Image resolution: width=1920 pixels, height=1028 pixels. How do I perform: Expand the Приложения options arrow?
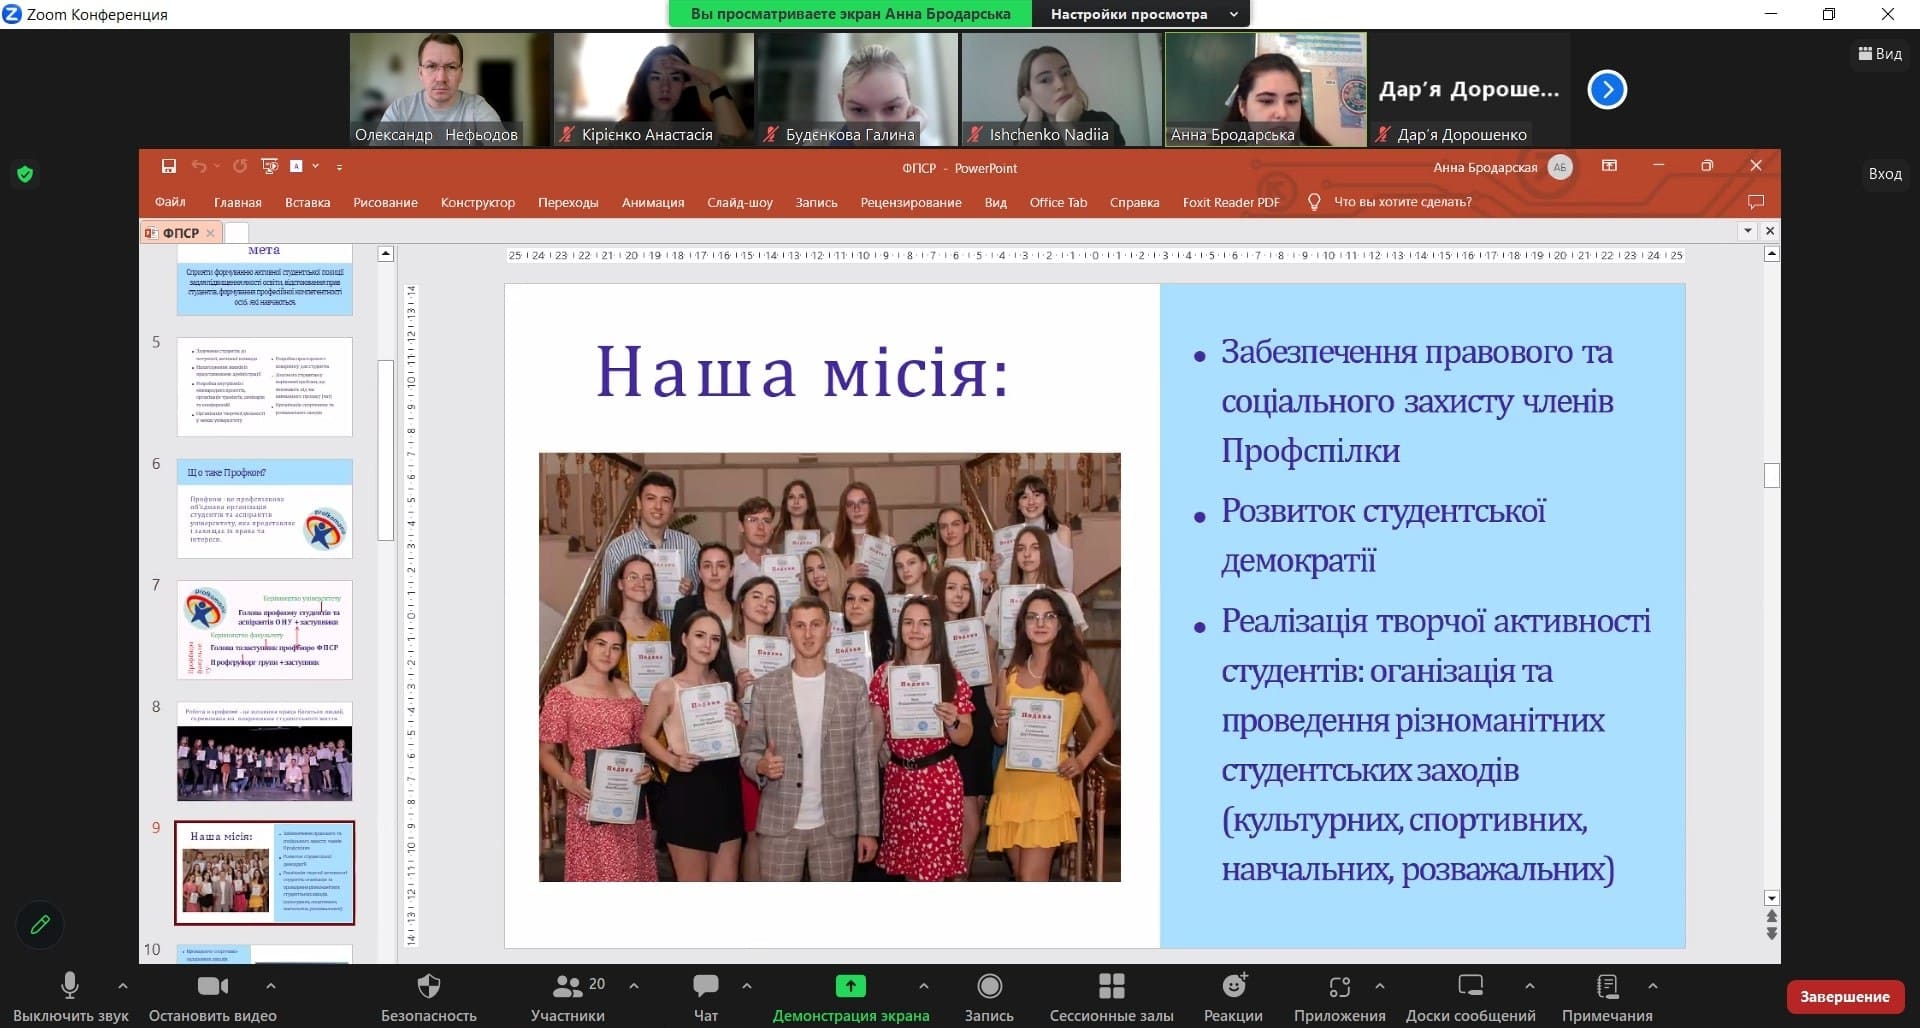pos(1380,986)
